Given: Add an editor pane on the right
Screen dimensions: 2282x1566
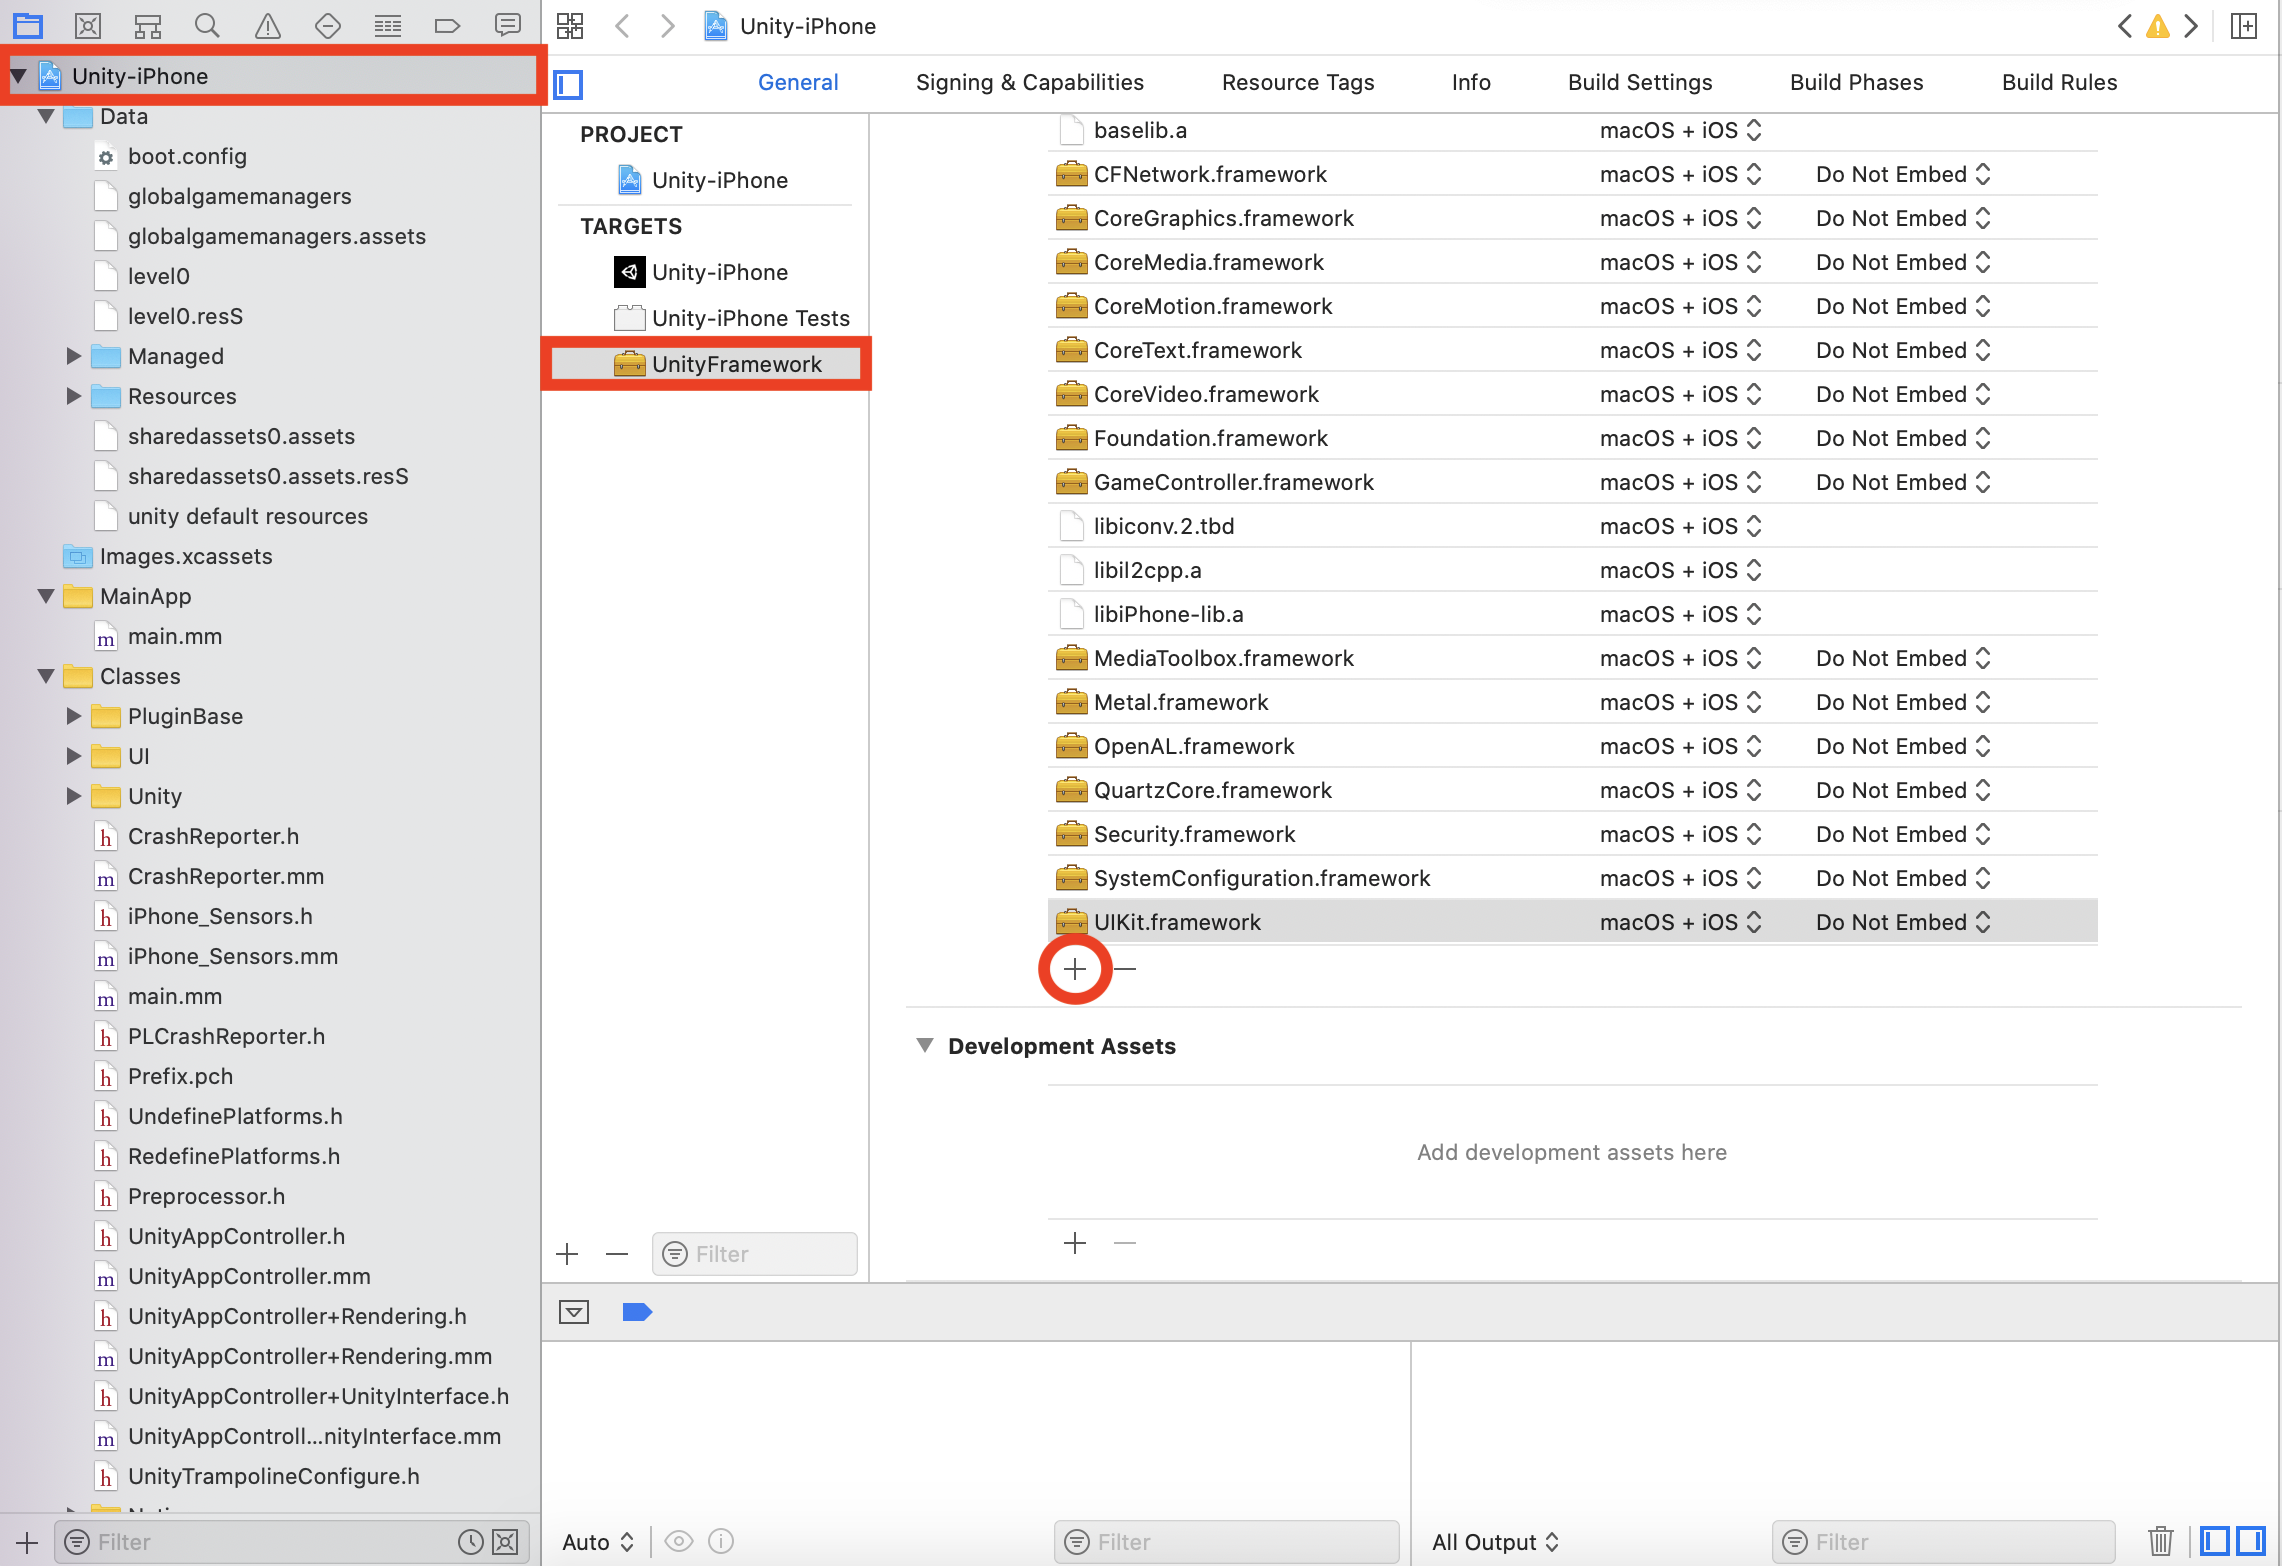Looking at the screenshot, I should [2244, 26].
